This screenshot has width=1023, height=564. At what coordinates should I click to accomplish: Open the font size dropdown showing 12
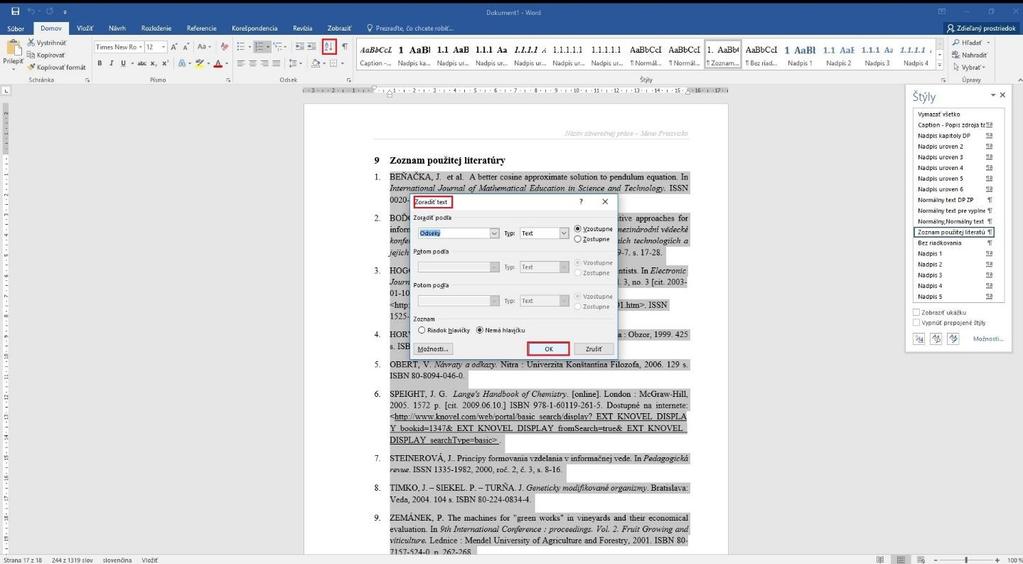[x=163, y=47]
